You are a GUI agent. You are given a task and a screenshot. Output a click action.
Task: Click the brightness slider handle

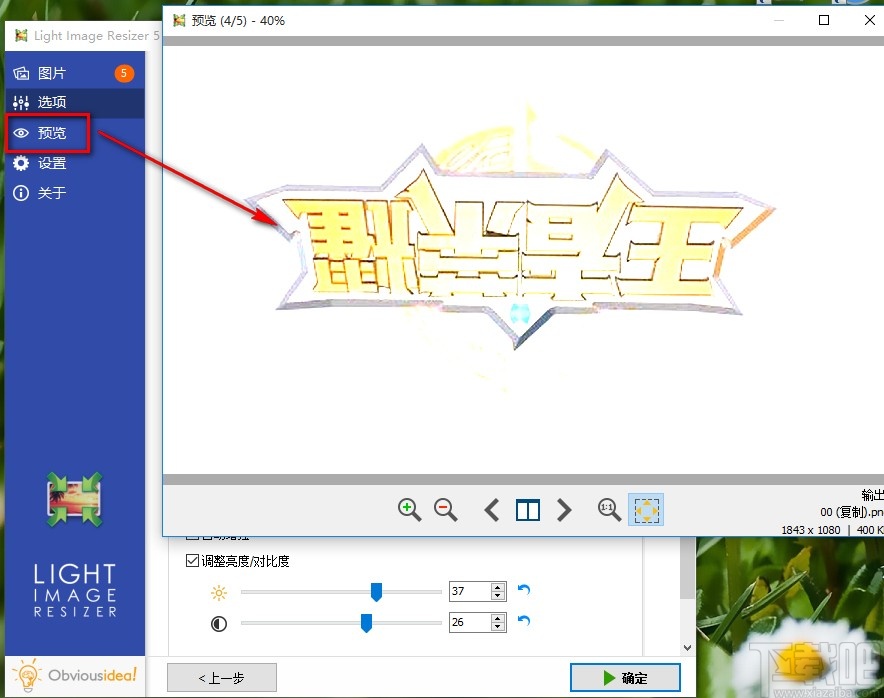[376, 592]
